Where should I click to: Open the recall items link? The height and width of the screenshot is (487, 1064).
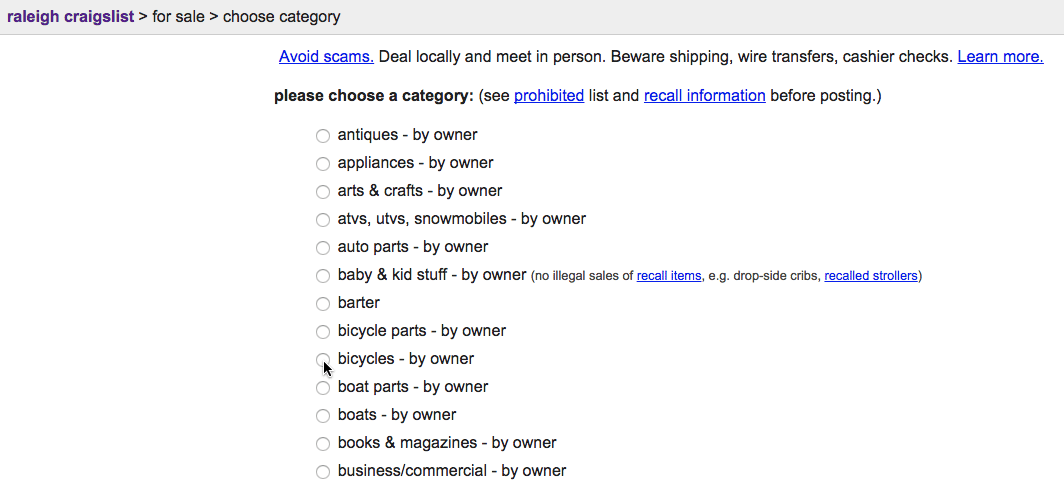click(x=668, y=276)
